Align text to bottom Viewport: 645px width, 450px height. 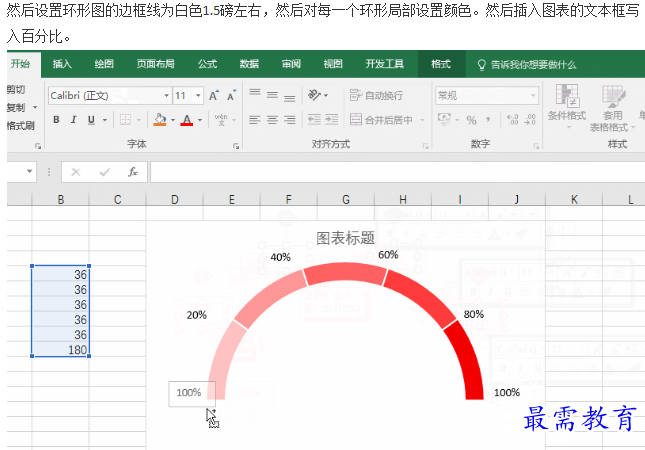pos(290,97)
